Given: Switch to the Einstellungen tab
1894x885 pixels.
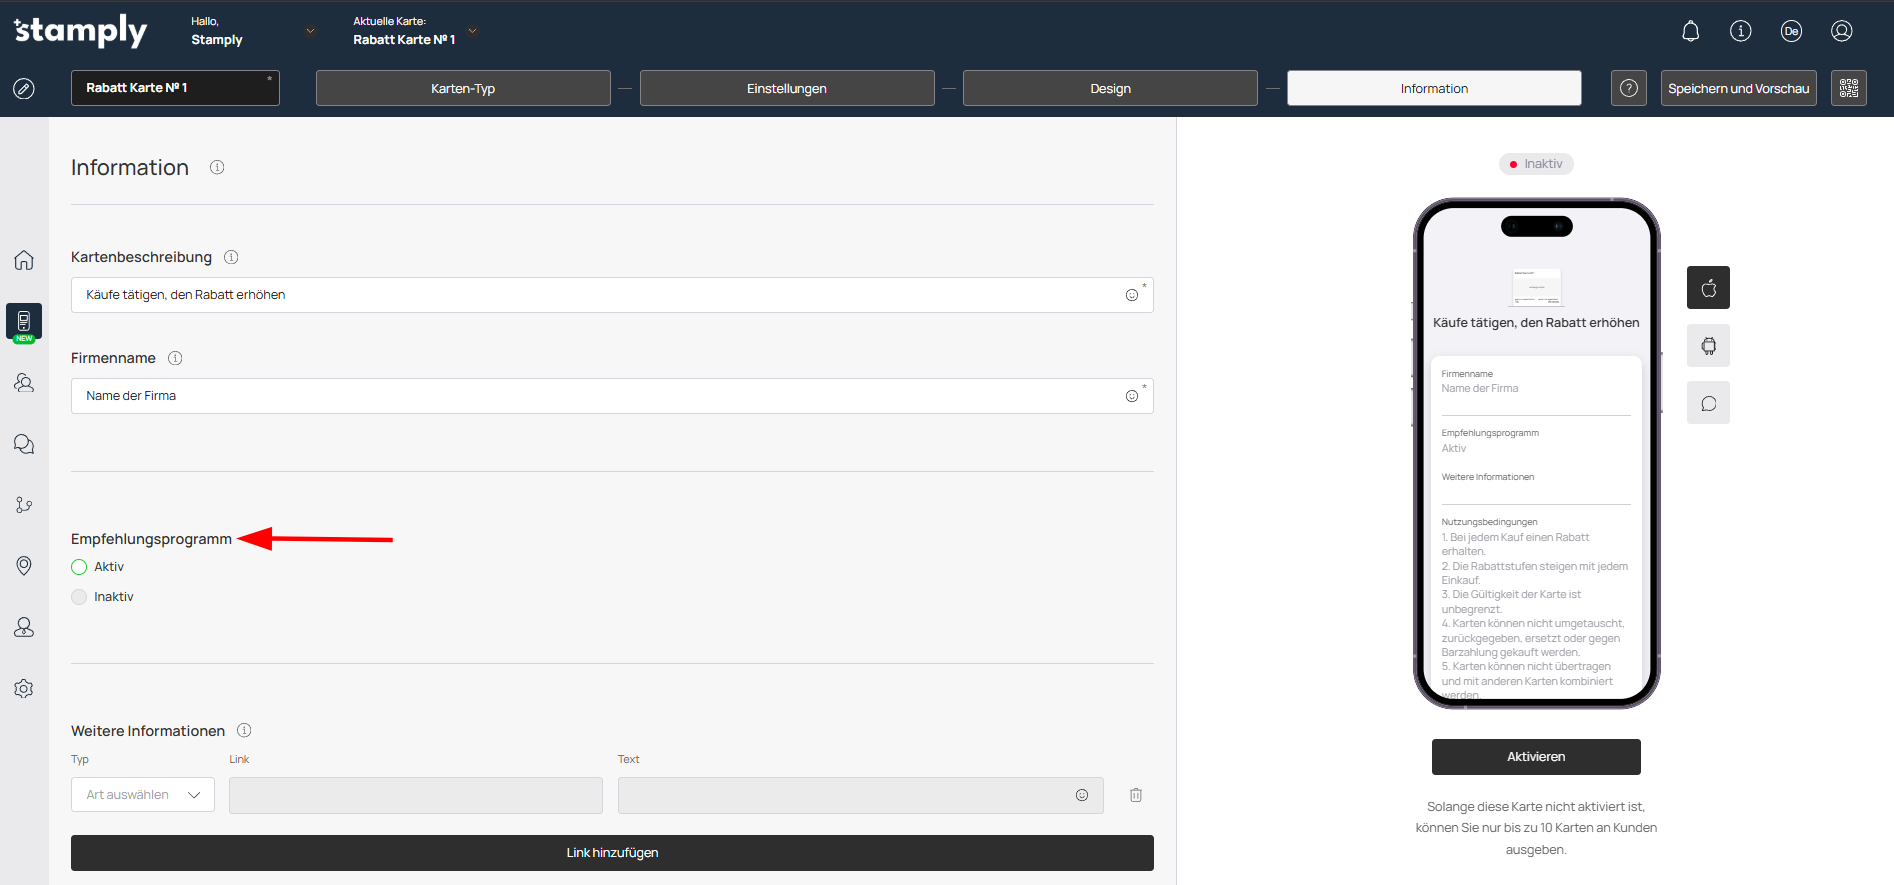Looking at the screenshot, I should [x=787, y=88].
